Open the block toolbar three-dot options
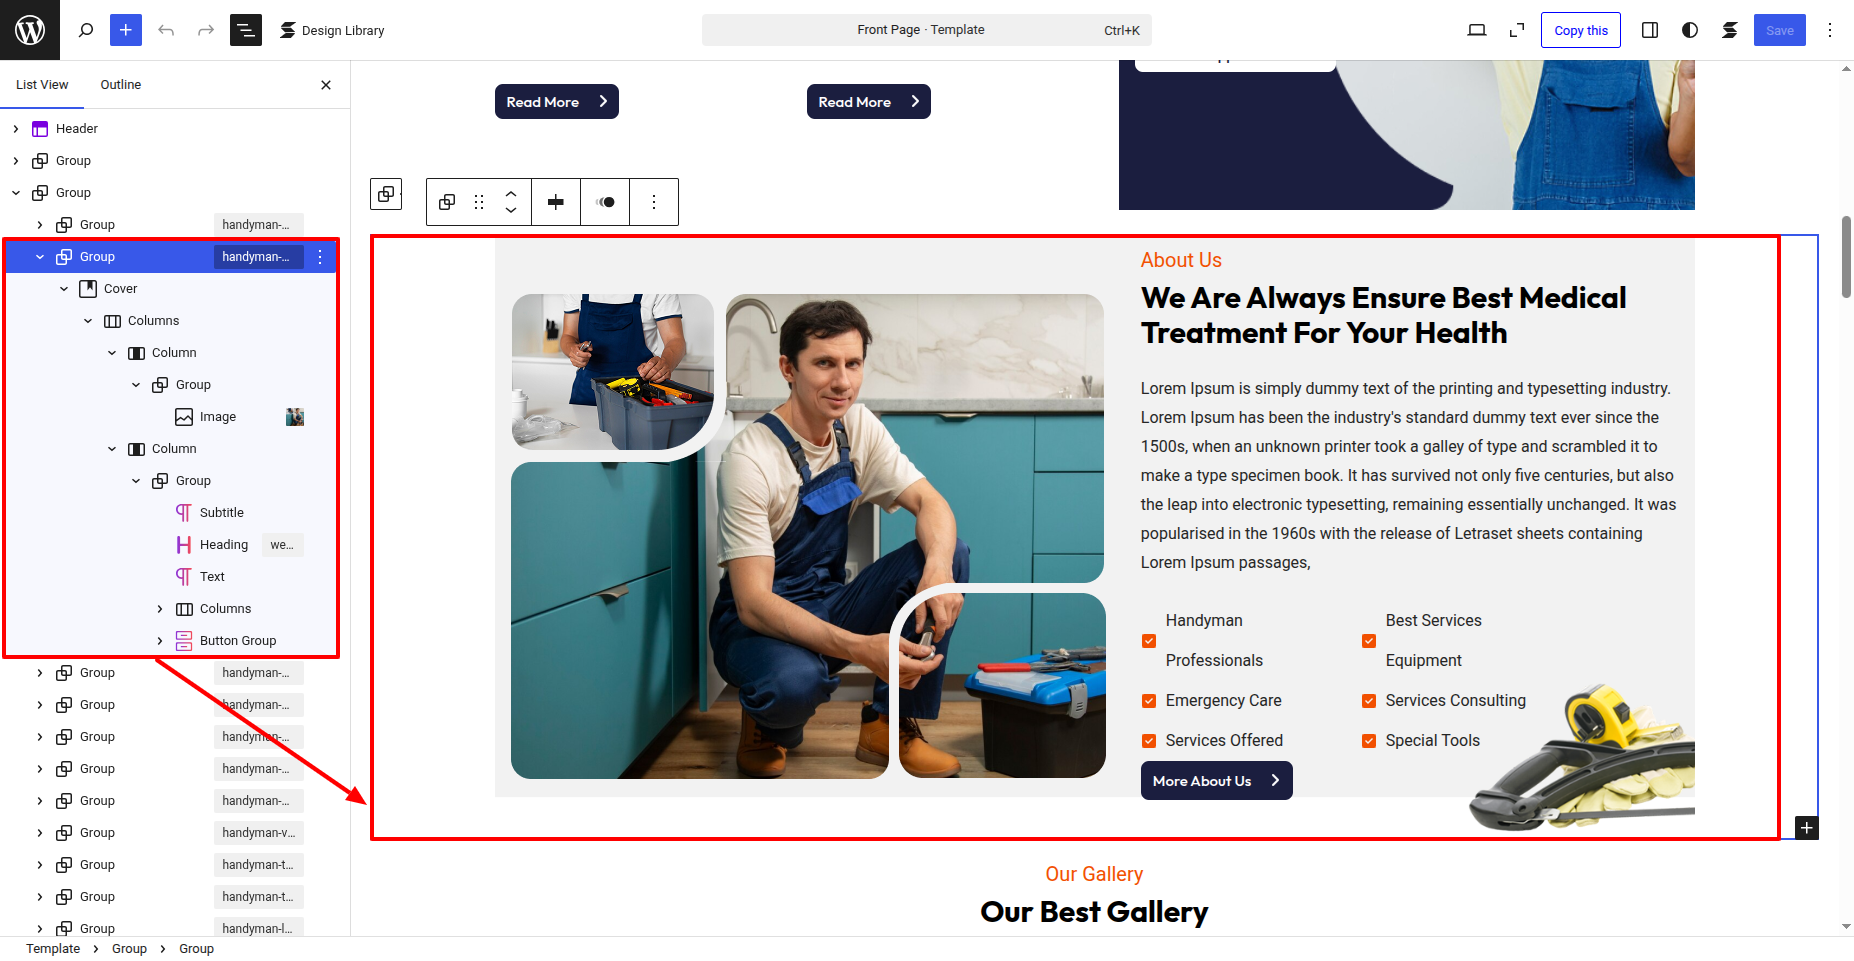This screenshot has height=961, width=1854. point(654,202)
